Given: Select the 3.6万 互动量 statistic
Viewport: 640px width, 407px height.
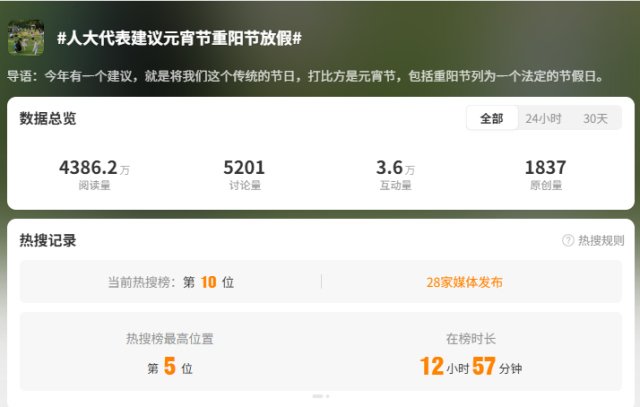Looking at the screenshot, I should (x=395, y=174).
